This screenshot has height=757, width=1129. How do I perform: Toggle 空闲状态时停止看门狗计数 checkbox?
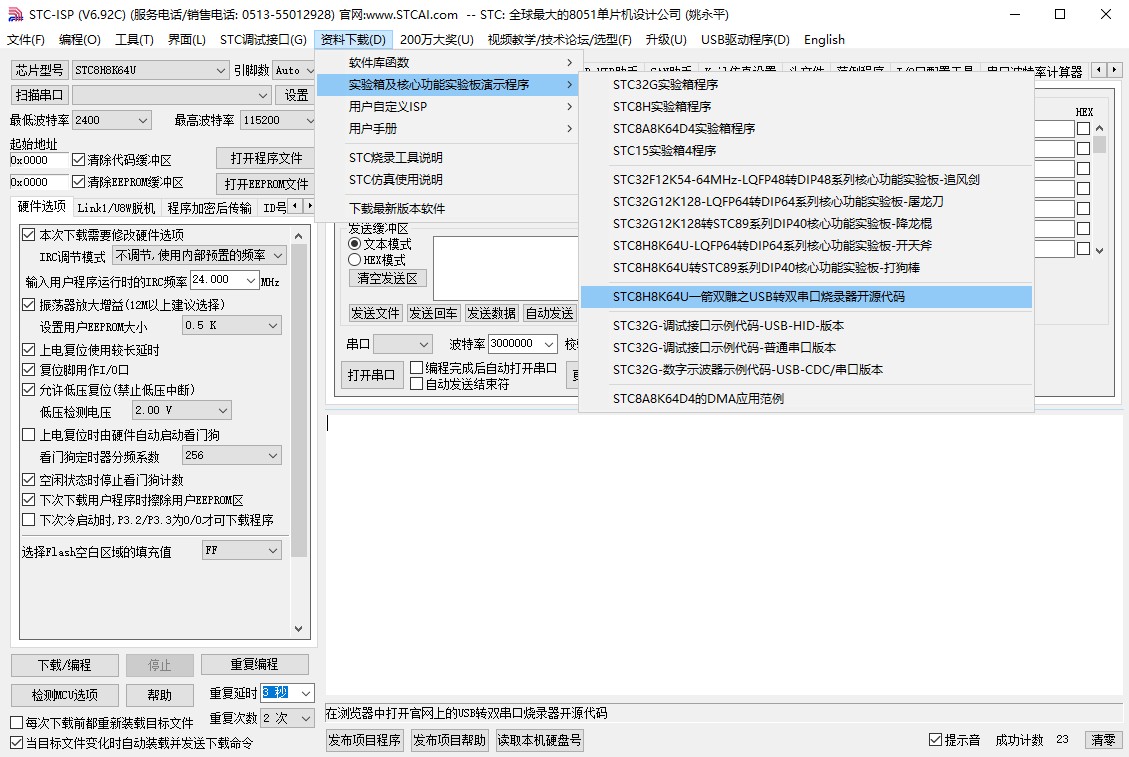(x=29, y=480)
